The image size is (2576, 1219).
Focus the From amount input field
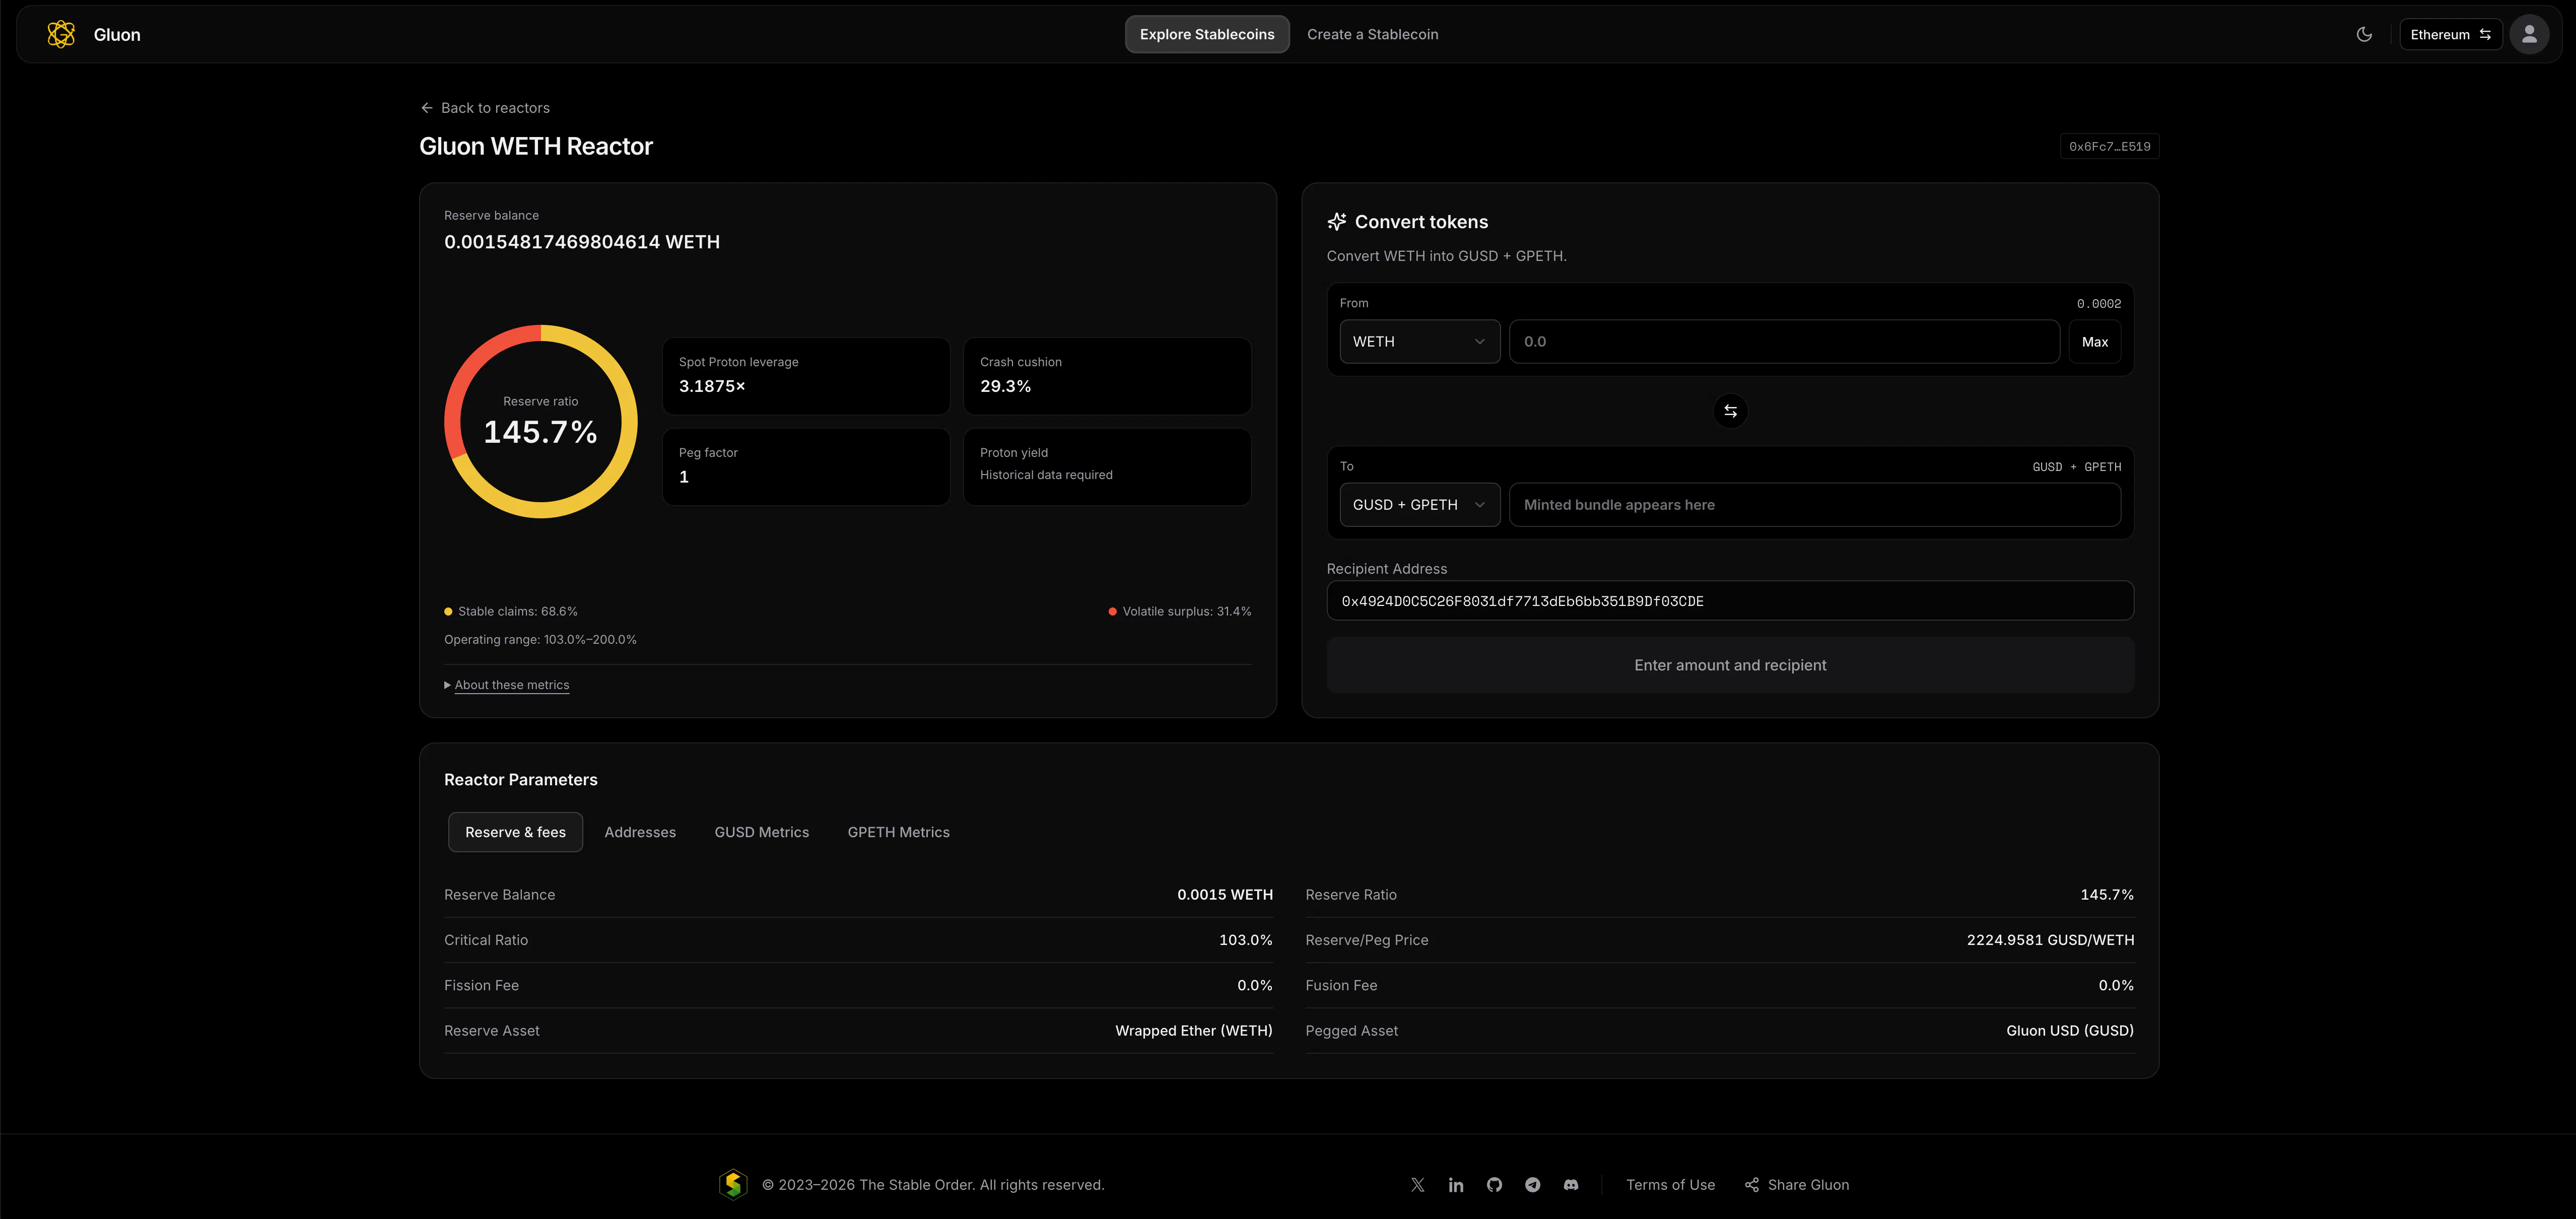click(1784, 341)
